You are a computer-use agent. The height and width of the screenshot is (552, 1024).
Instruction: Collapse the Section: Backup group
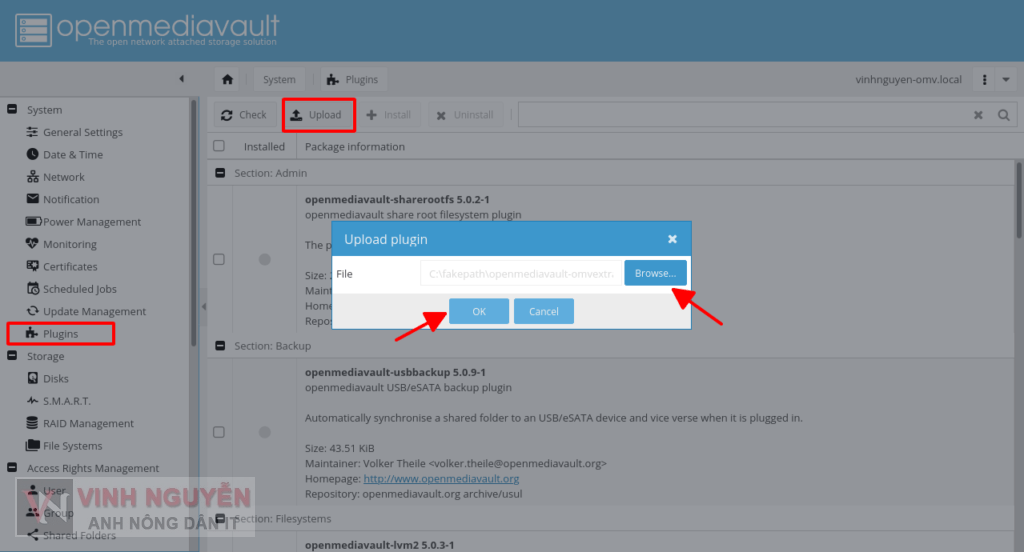(220, 346)
